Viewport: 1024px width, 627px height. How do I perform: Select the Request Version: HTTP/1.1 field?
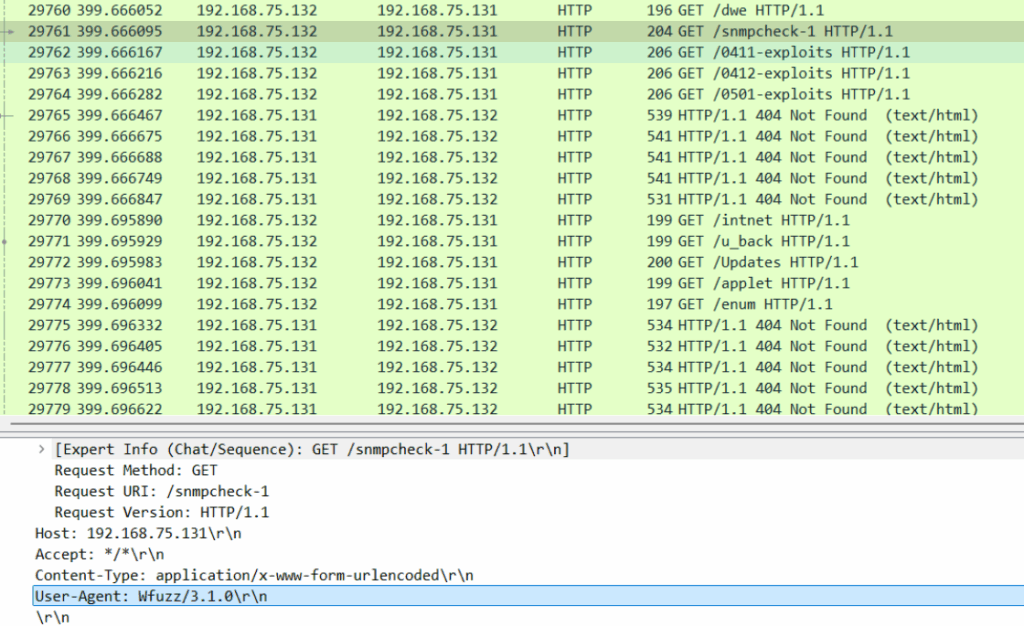161,512
